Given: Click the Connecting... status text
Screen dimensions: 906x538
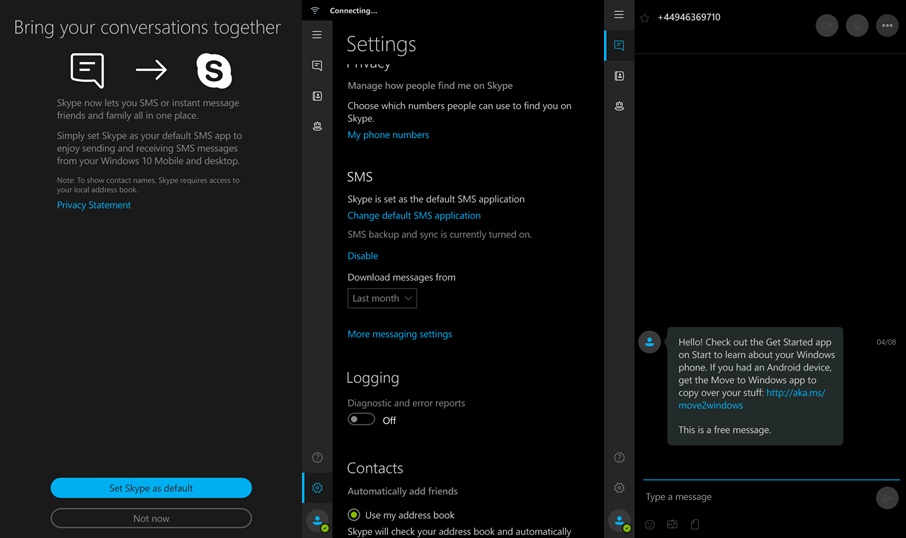Looking at the screenshot, I should coord(353,10).
